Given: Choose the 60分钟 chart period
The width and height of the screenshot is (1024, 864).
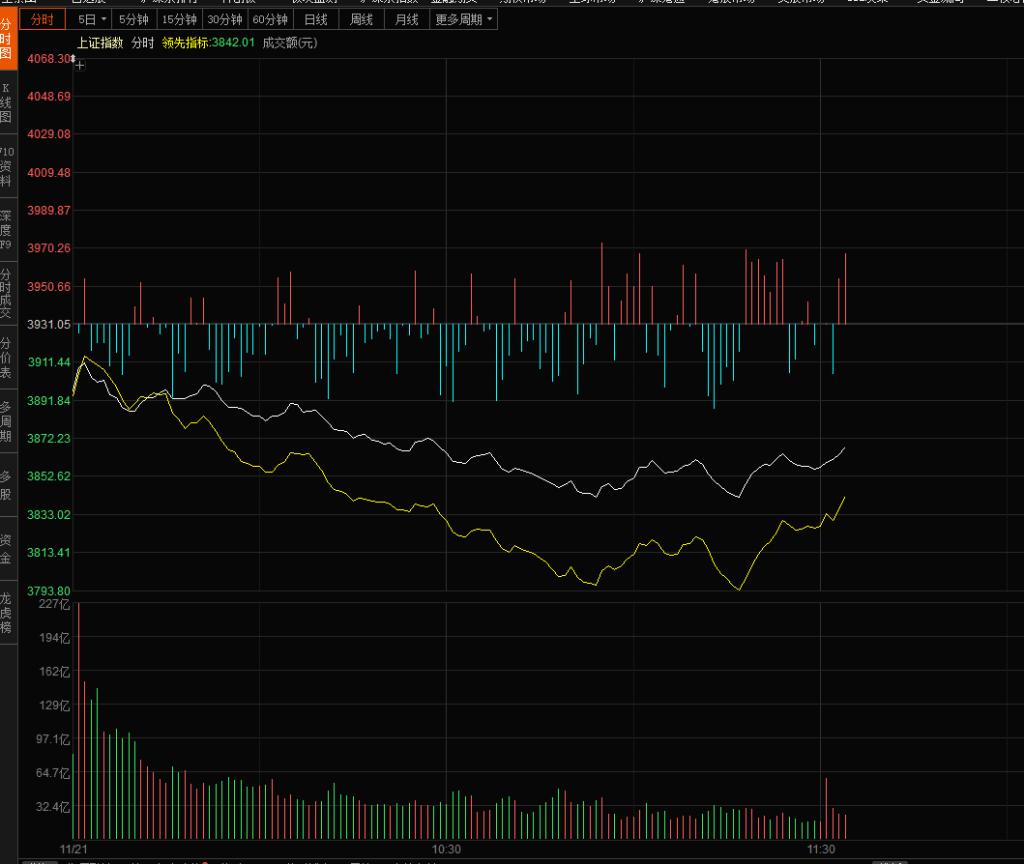Looking at the screenshot, I should coord(270,20).
